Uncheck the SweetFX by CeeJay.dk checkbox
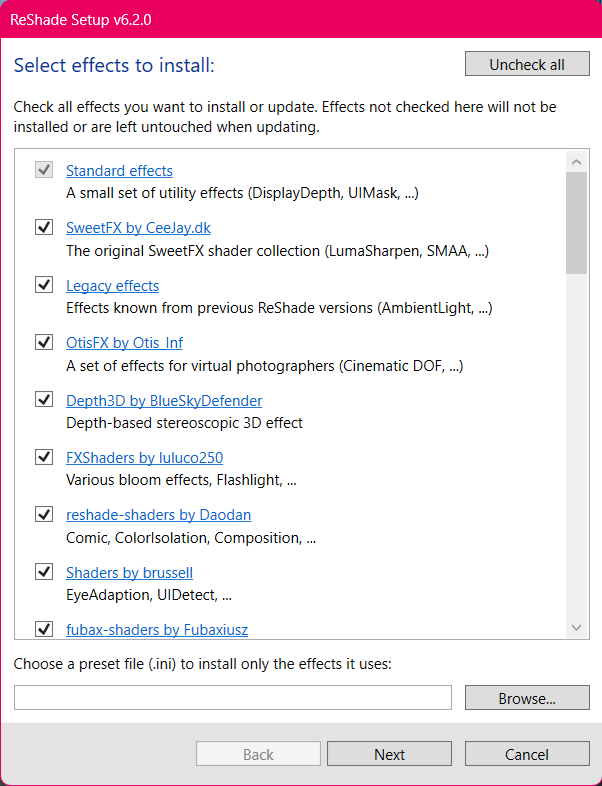 (x=44, y=227)
